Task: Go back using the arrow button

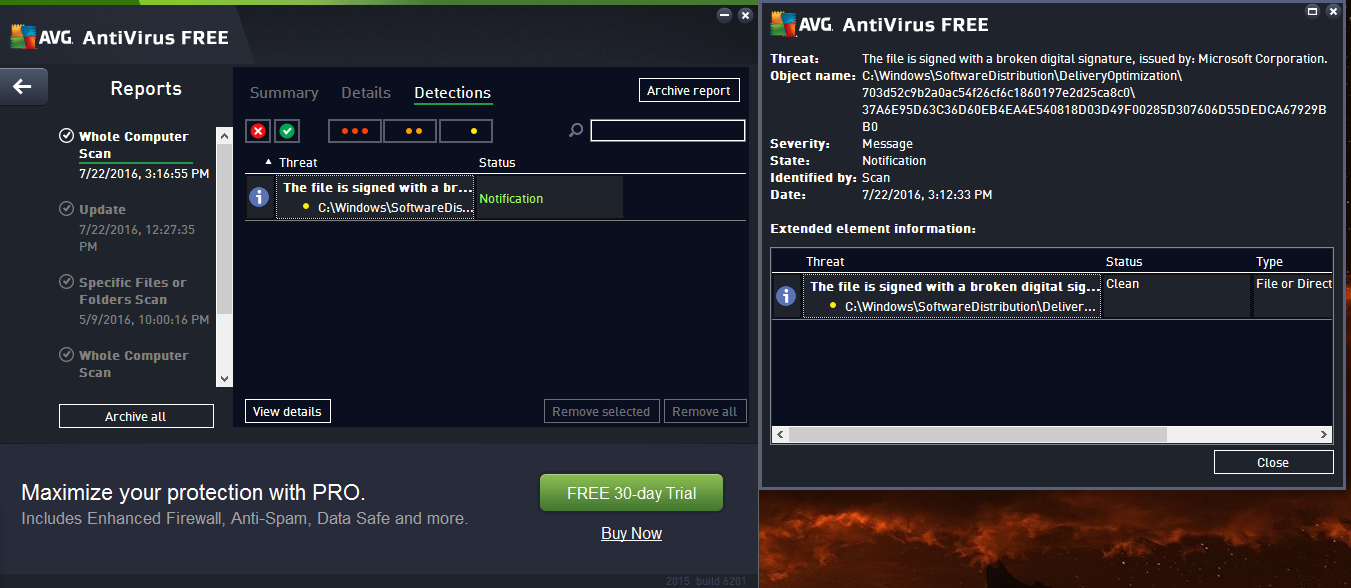Action: [23, 87]
